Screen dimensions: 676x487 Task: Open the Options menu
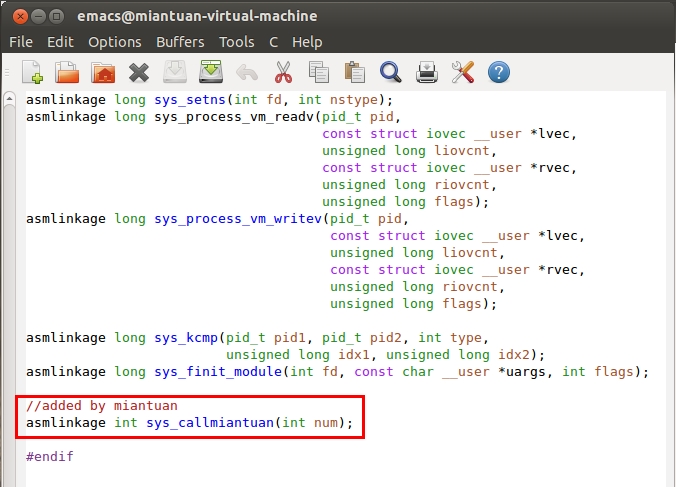pyautogui.click(x=115, y=42)
